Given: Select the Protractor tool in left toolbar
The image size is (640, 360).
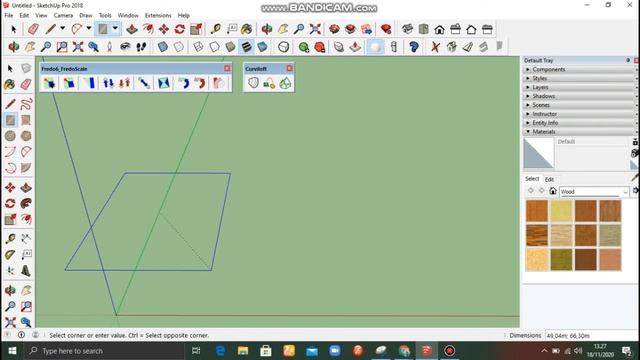Looking at the screenshot, I should [11, 255].
